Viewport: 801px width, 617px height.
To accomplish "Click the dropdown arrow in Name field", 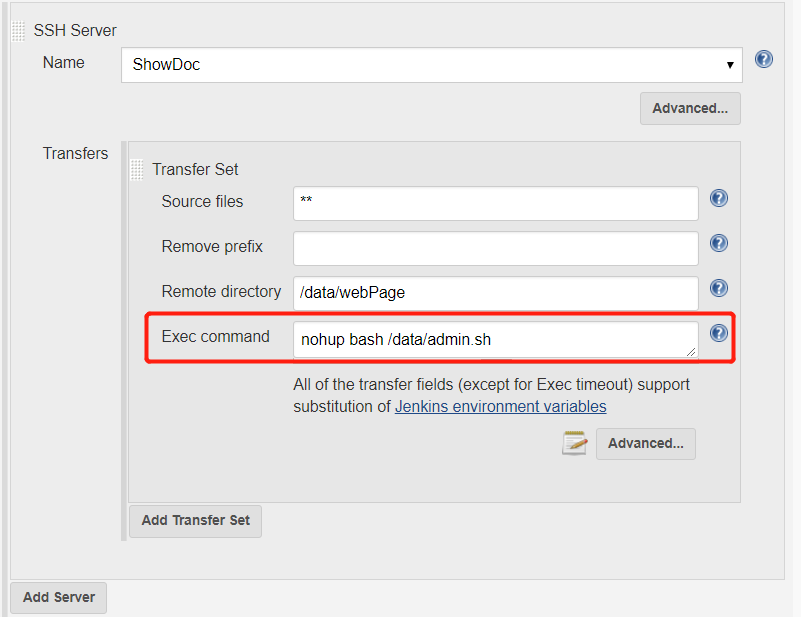I will click(730, 65).
